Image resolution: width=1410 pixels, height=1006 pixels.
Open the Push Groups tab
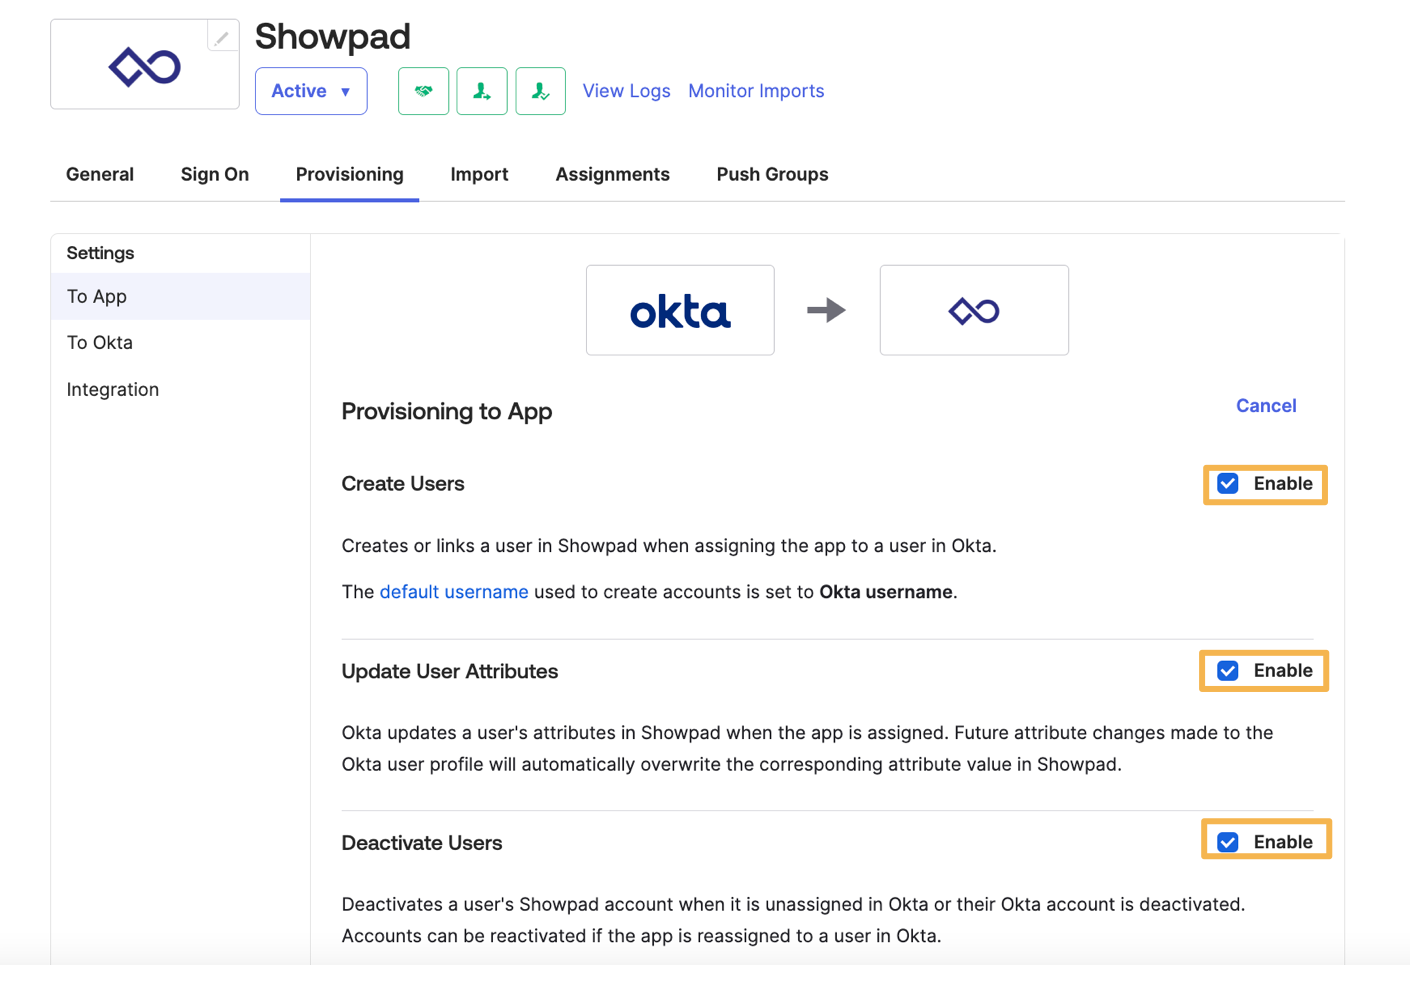click(772, 174)
